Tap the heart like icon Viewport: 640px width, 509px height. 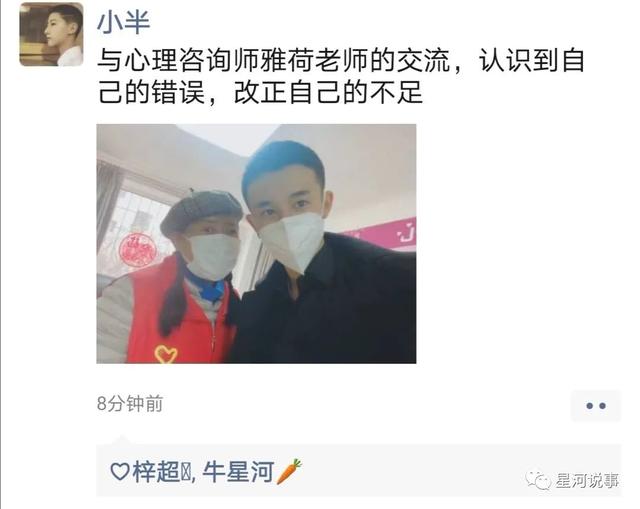click(120, 471)
